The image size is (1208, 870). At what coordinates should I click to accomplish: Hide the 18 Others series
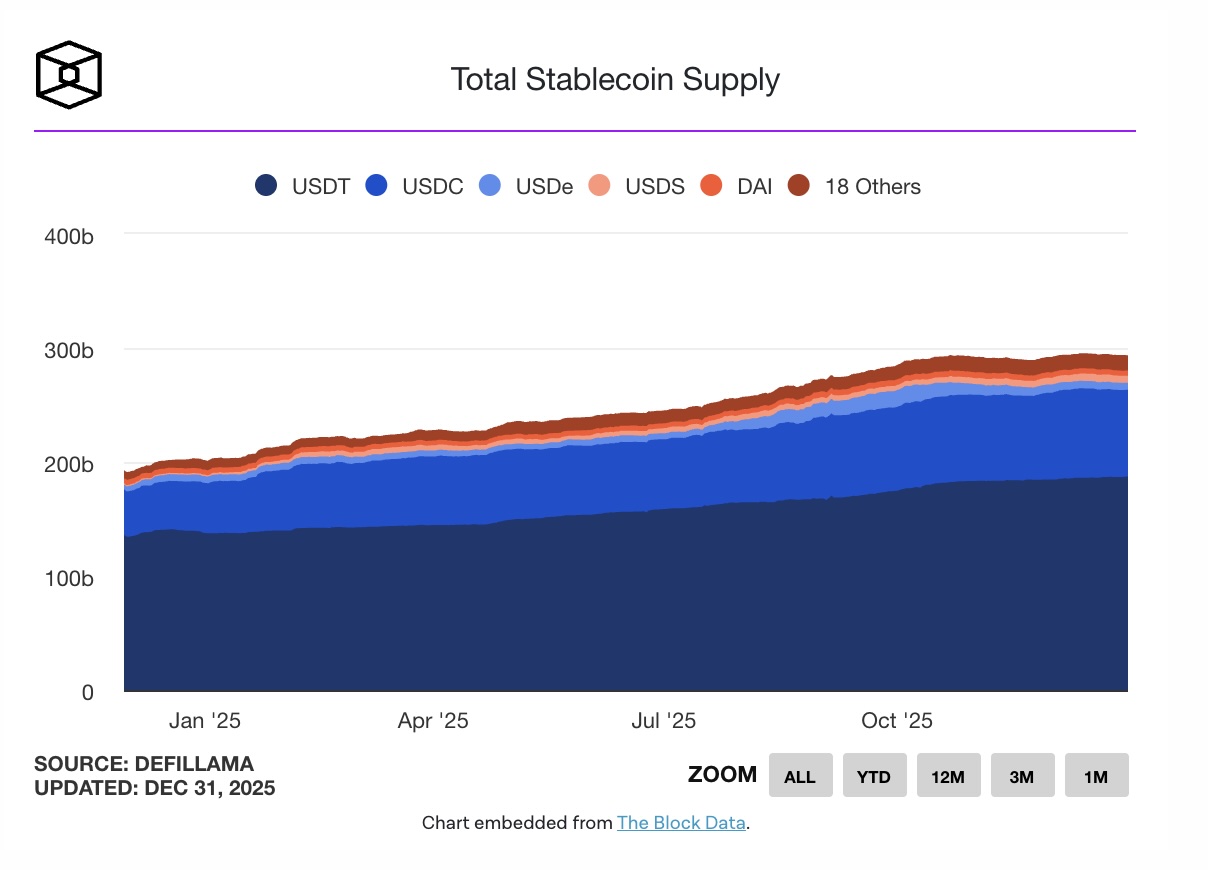(x=799, y=186)
